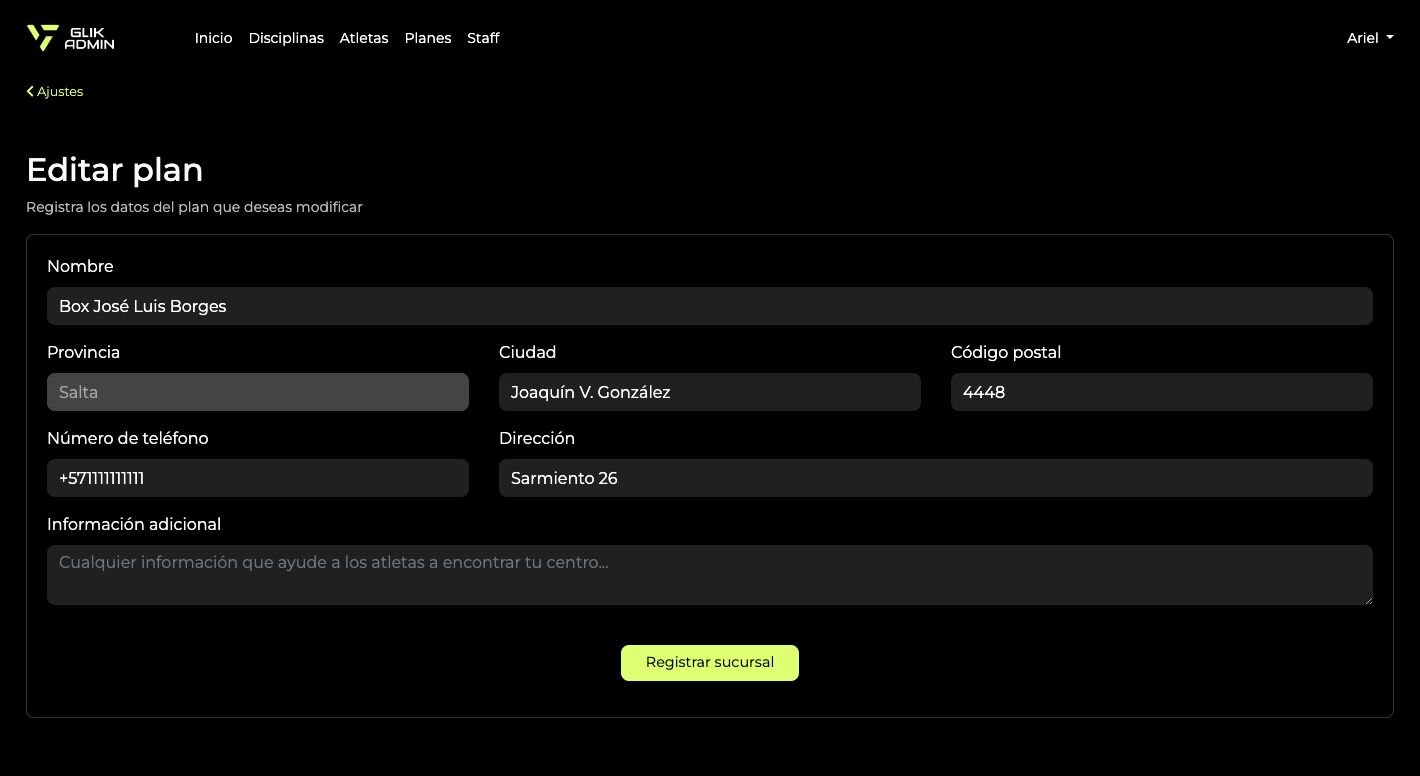
Task: Click the Glik Admin logo
Action: (70, 38)
